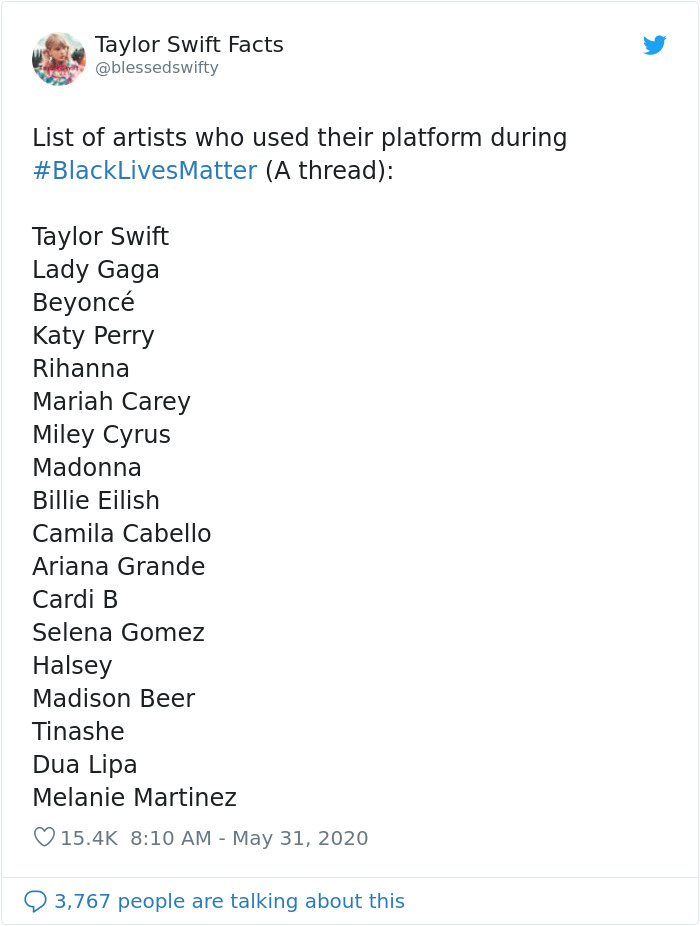
Task: Click the "Dua Lipa" line
Action: 85,765
